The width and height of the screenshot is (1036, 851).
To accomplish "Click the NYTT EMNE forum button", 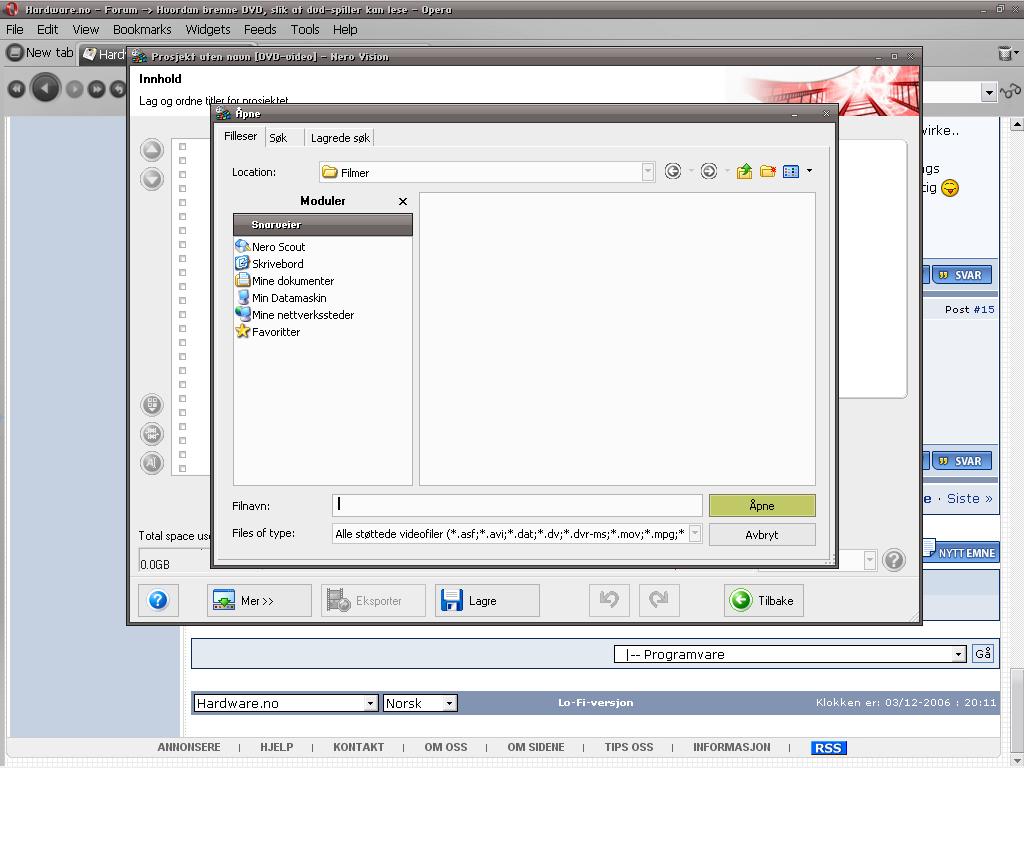I will 961,552.
